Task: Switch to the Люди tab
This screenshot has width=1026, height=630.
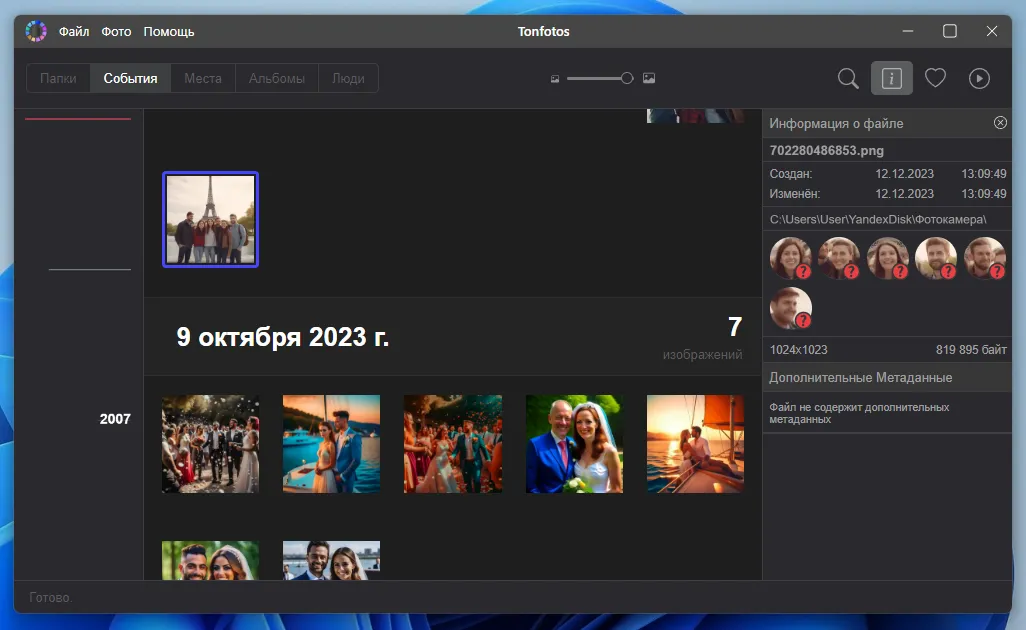Action: pos(348,78)
